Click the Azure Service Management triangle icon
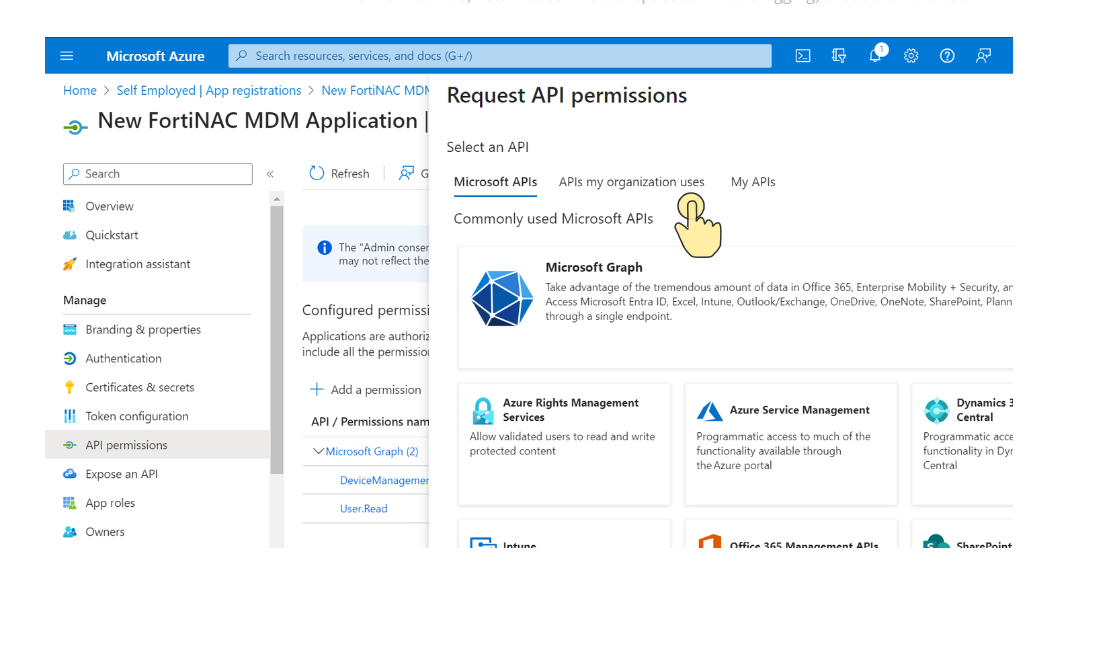This screenshot has width=1098, height=649. [x=710, y=410]
